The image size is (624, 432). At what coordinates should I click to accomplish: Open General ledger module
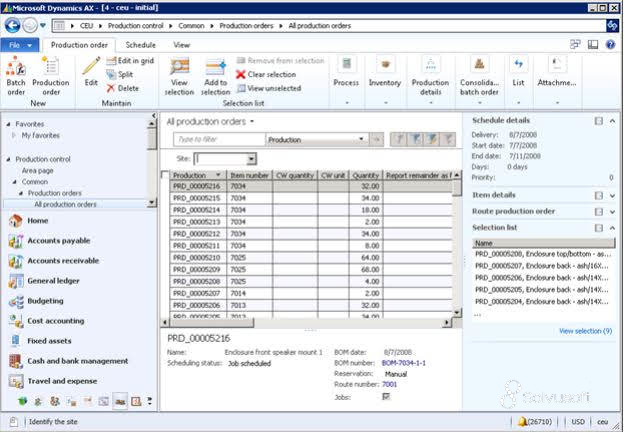click(44, 281)
